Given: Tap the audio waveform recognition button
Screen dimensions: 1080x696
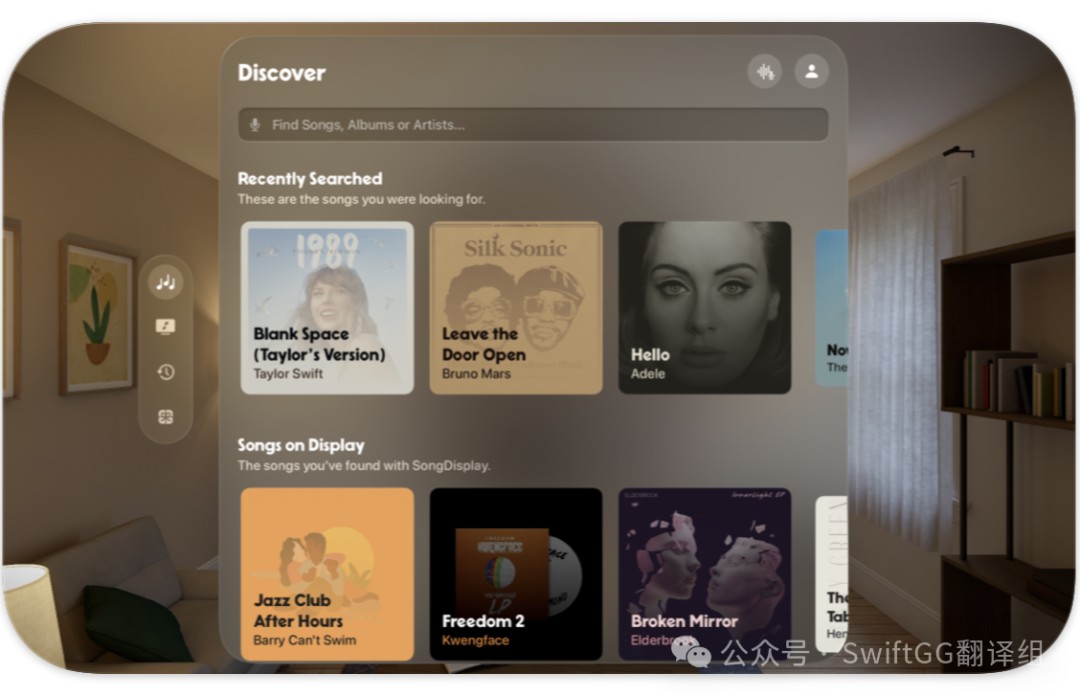Looking at the screenshot, I should pos(765,71).
